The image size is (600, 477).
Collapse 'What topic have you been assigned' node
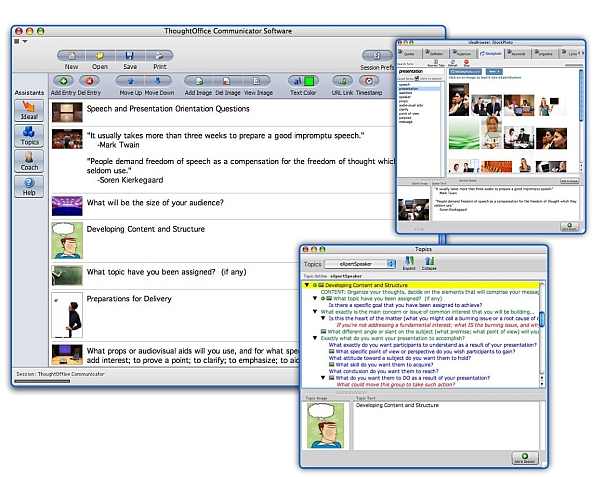(x=315, y=298)
